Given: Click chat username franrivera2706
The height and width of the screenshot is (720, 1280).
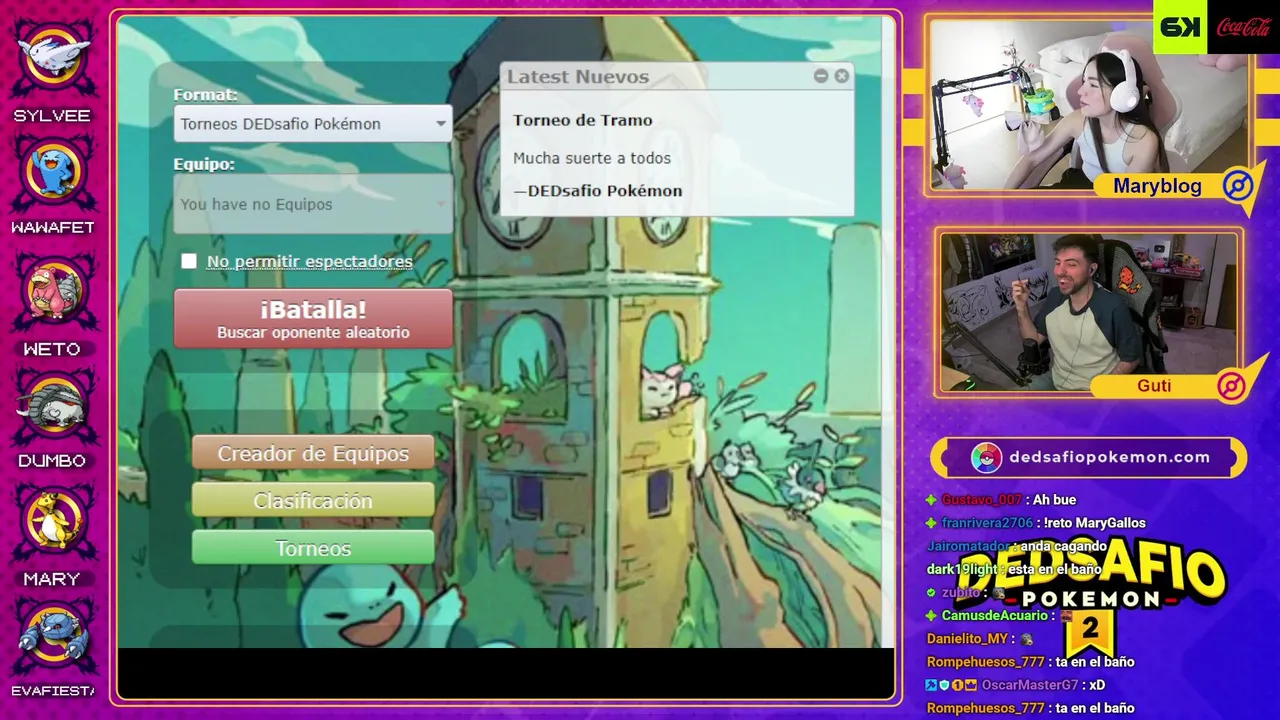Looking at the screenshot, I should [988, 523].
